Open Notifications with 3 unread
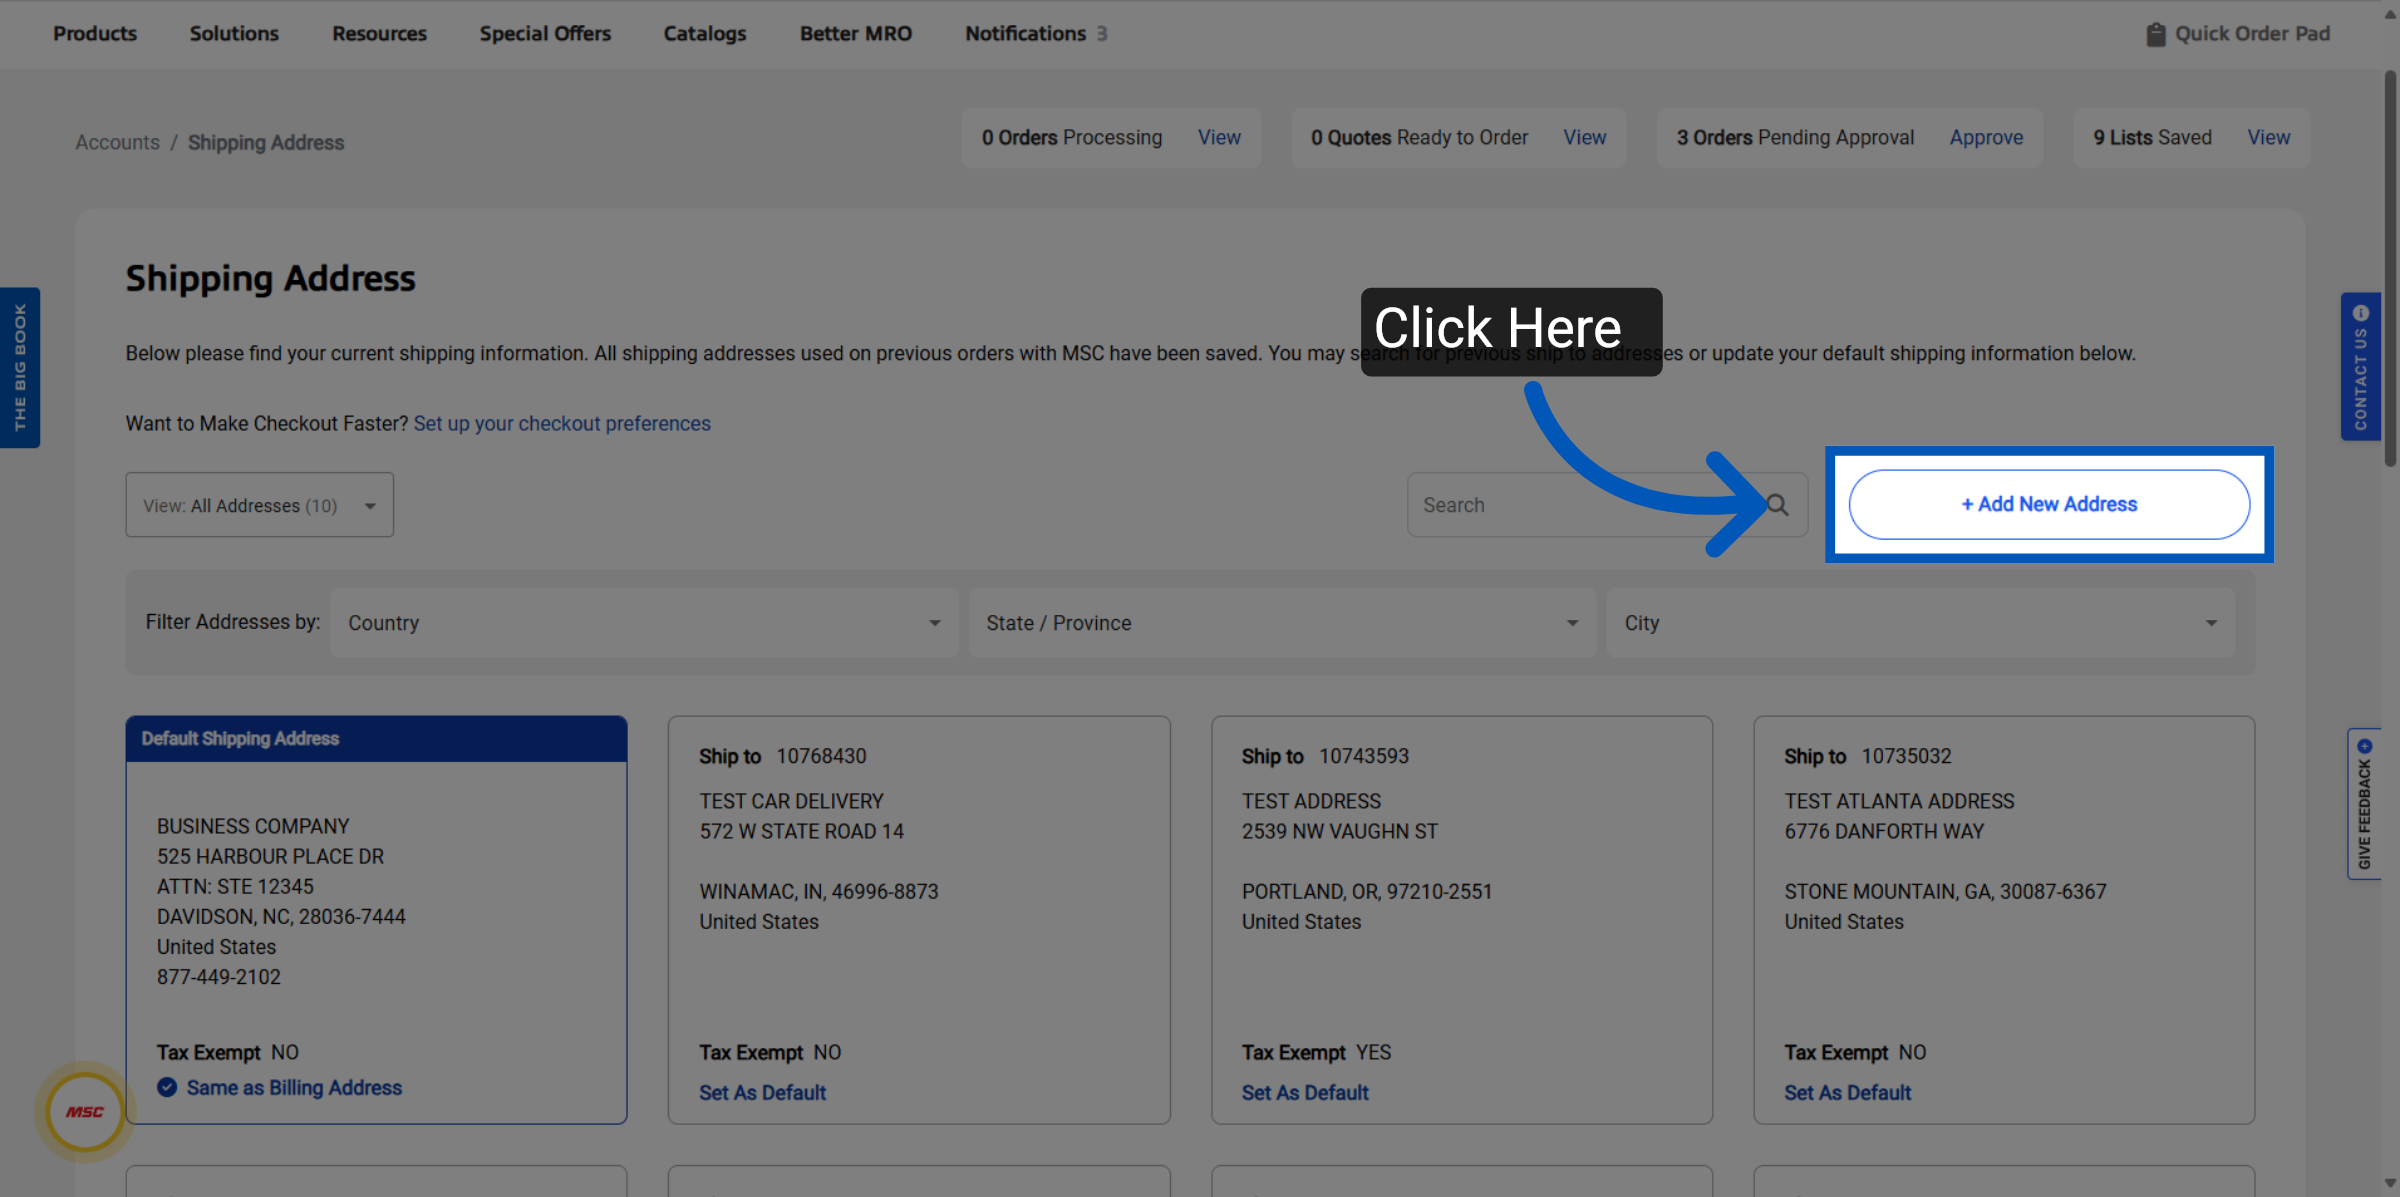 coord(1036,33)
